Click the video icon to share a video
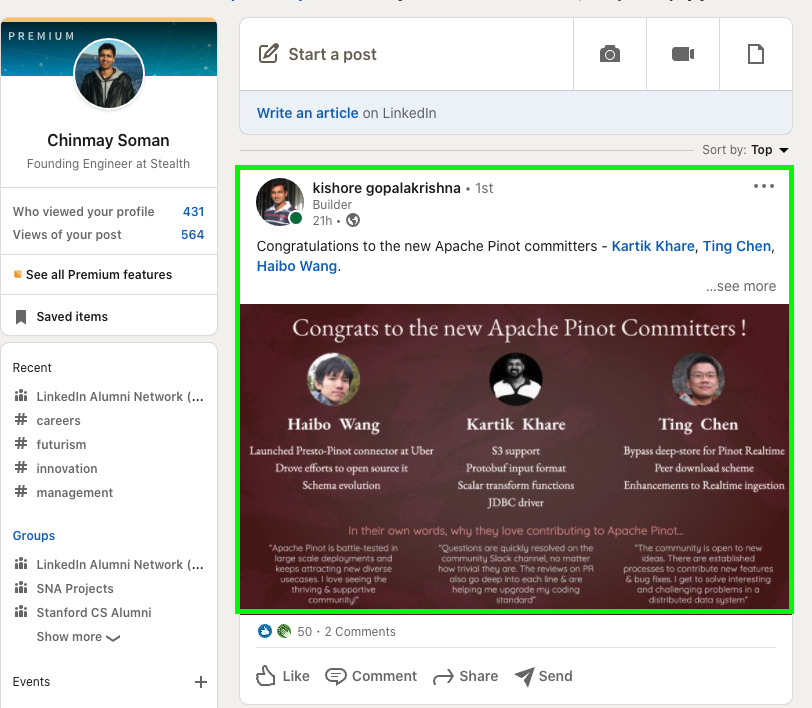Viewport: 812px width, 708px height. click(x=683, y=54)
